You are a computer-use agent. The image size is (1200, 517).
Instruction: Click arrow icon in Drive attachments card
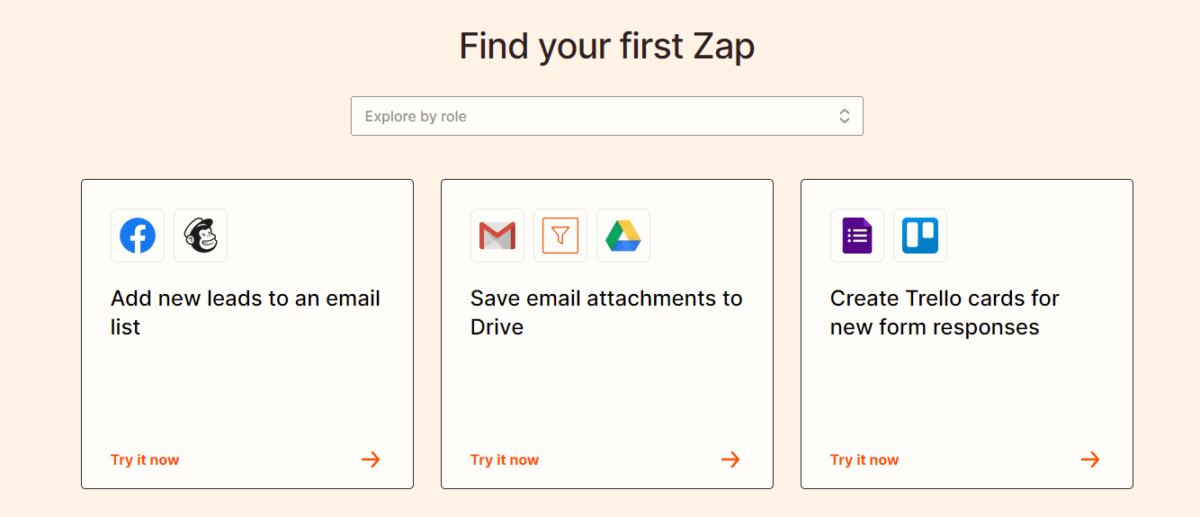click(731, 460)
